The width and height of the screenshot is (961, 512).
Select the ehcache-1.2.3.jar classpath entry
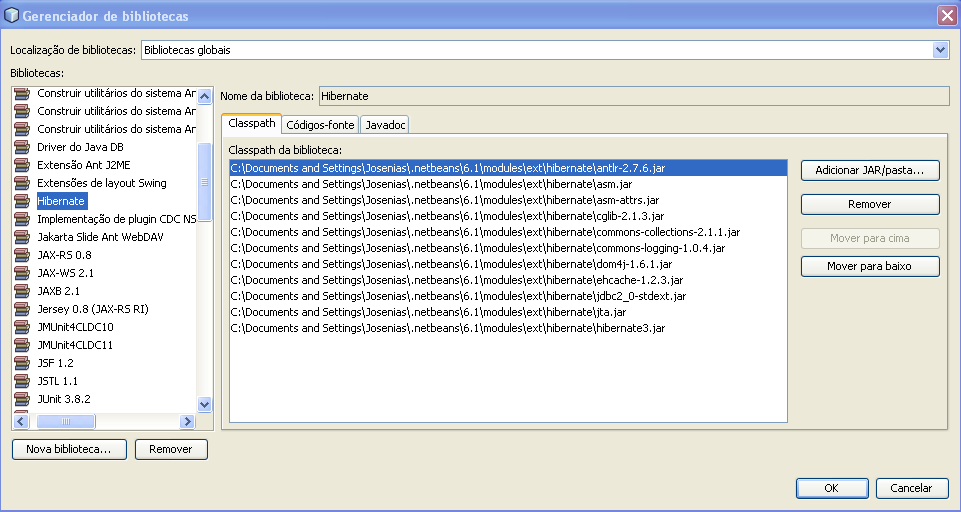pos(456,280)
